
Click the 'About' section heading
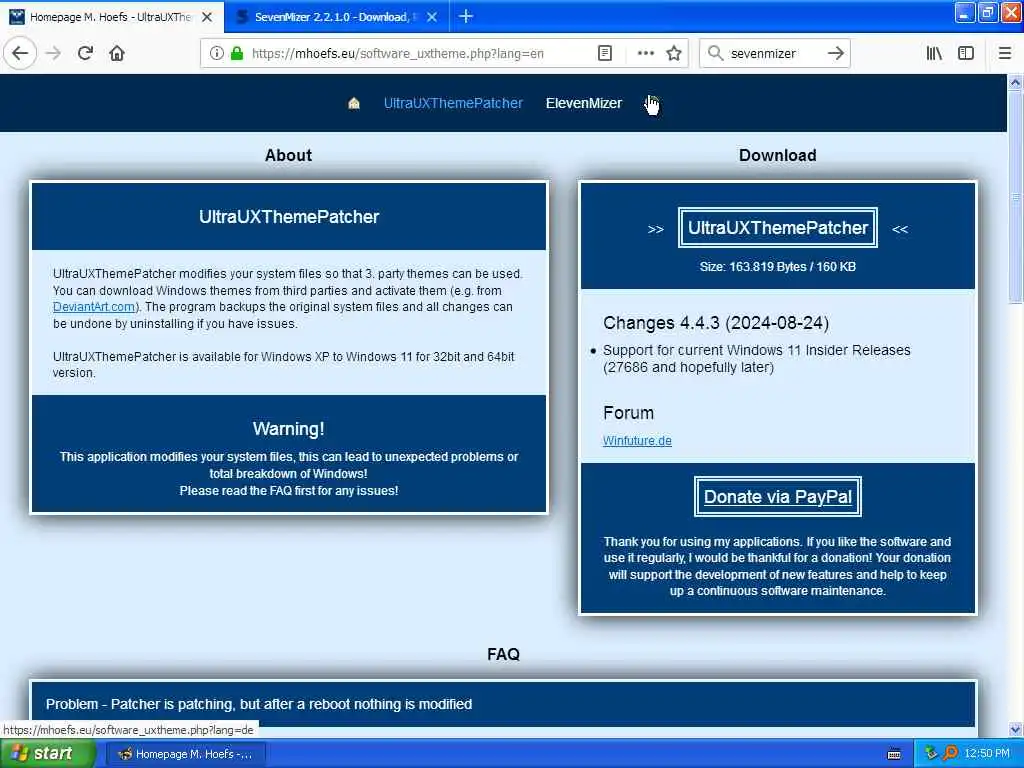point(289,155)
